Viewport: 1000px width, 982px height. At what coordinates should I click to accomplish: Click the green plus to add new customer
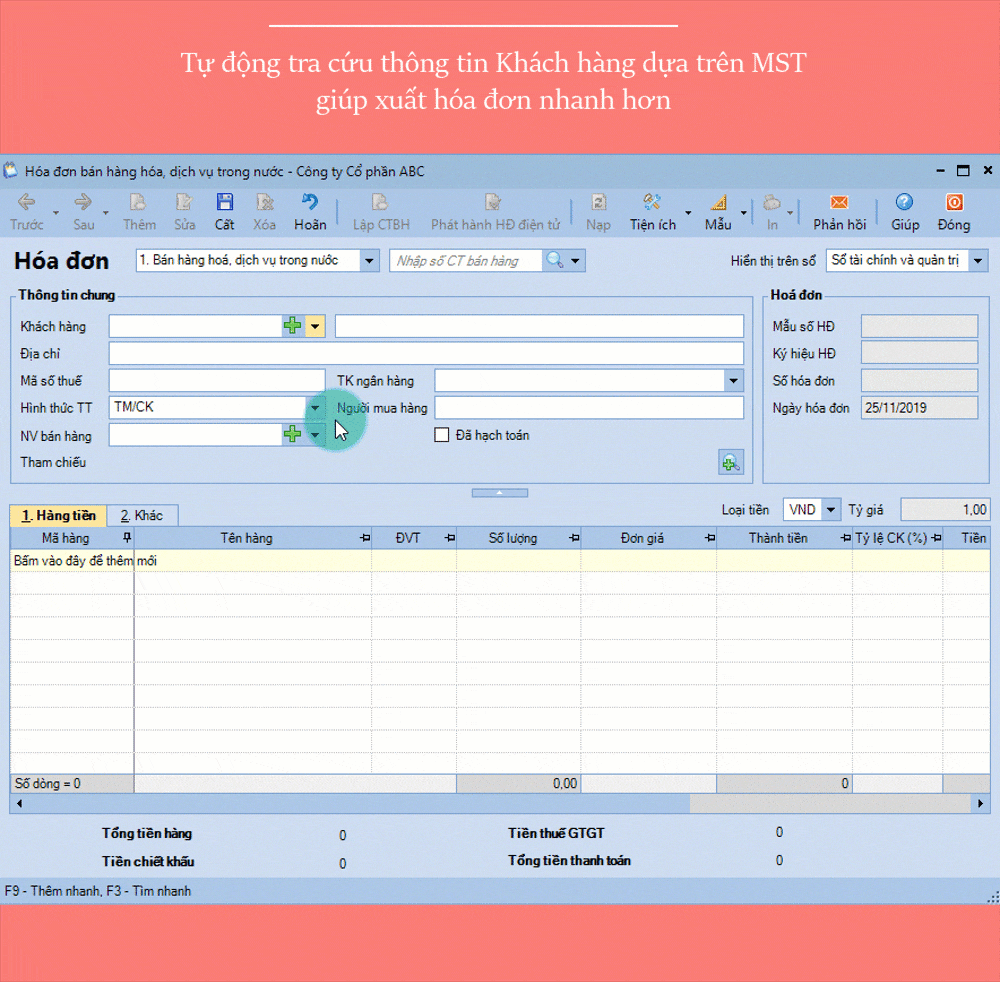click(x=290, y=326)
